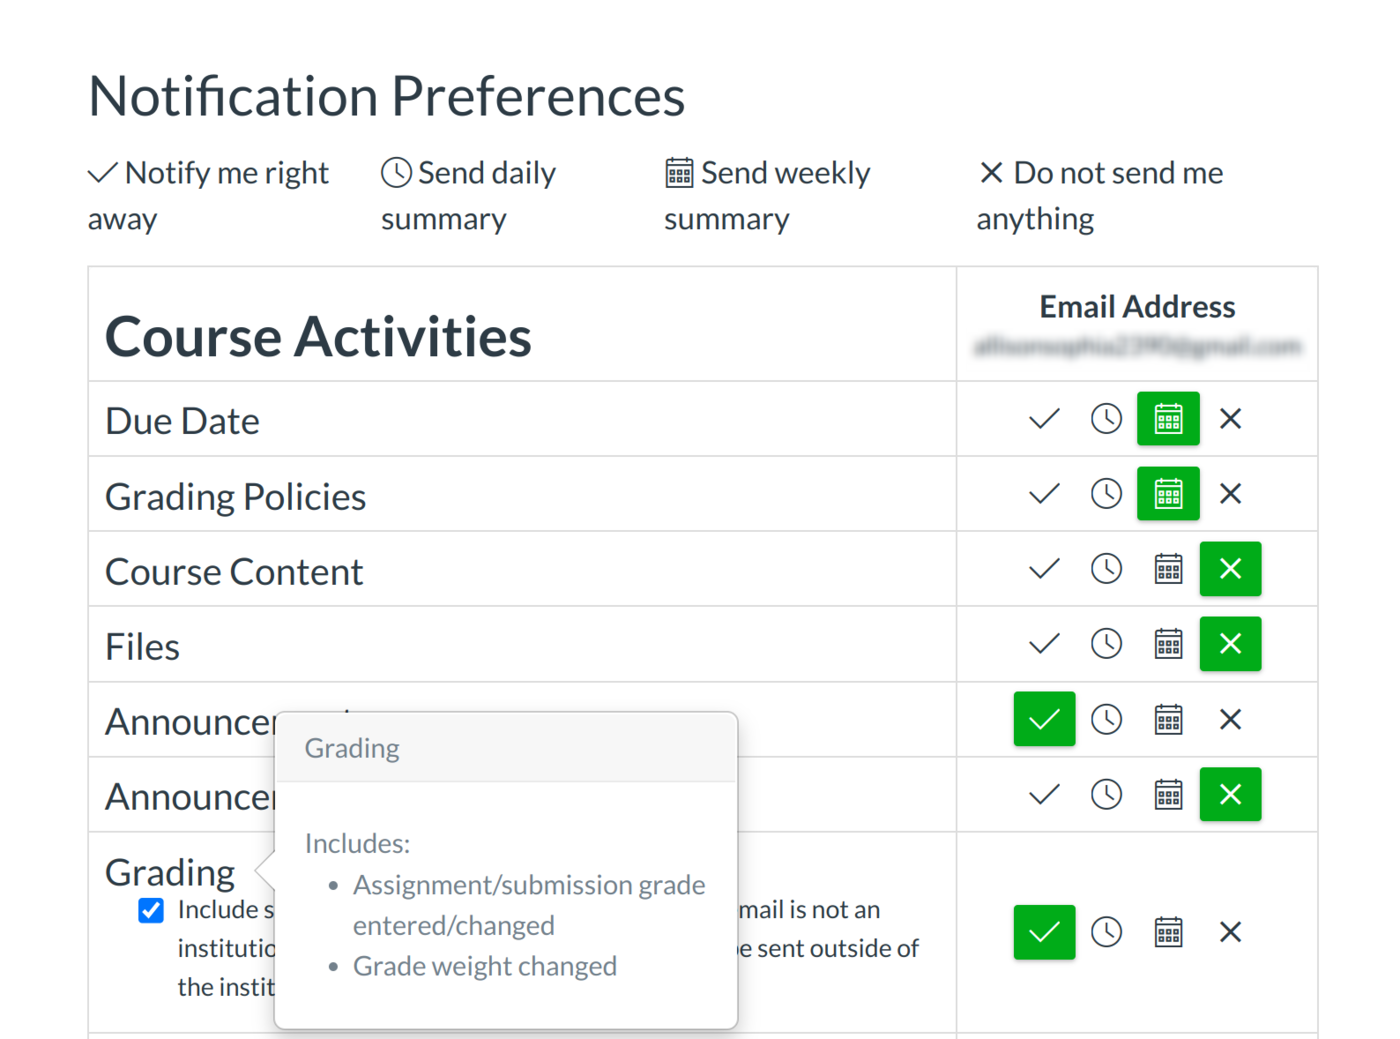The width and height of the screenshot is (1400, 1039).
Task: Select weekly summary calendar for Grading Policies
Action: [x=1168, y=494]
